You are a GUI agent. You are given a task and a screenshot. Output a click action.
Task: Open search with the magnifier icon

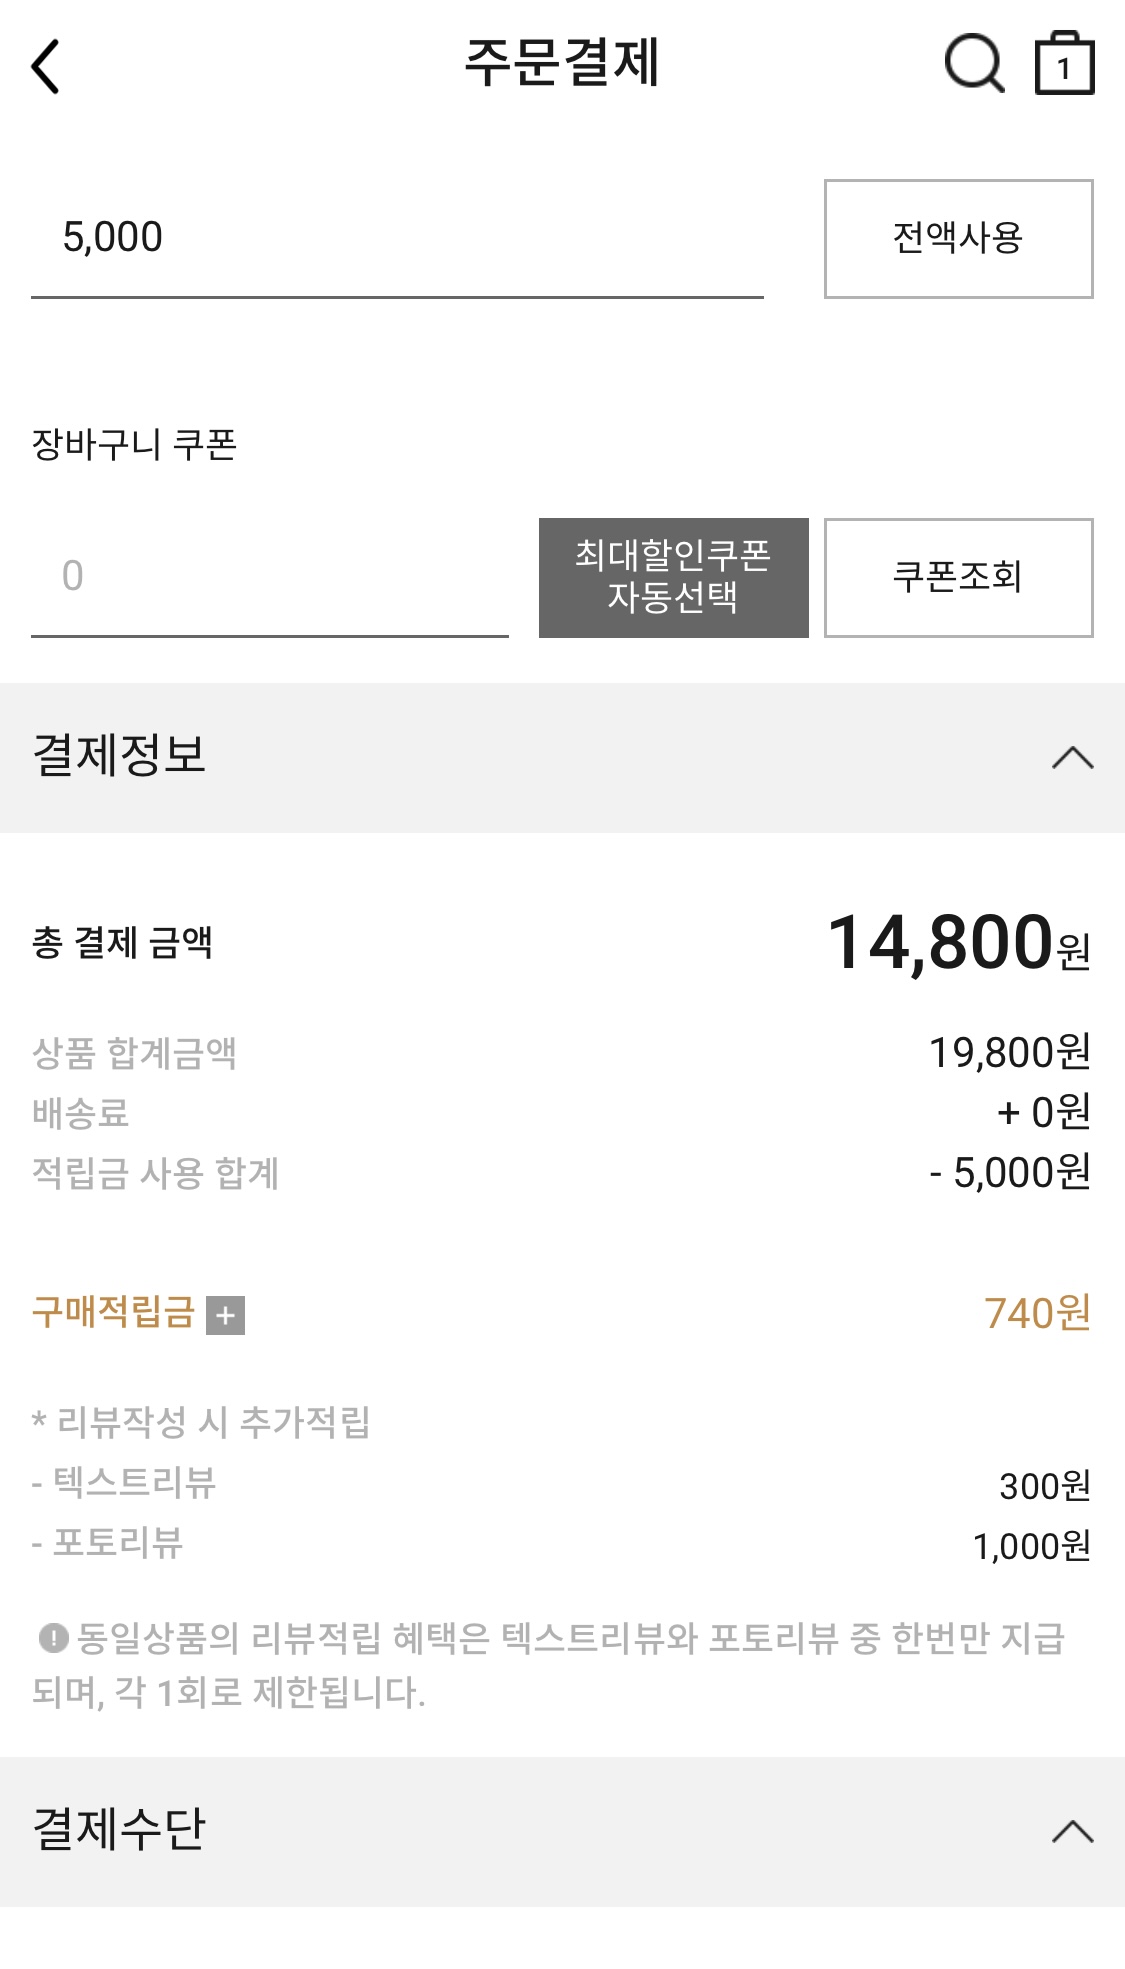[x=974, y=64]
